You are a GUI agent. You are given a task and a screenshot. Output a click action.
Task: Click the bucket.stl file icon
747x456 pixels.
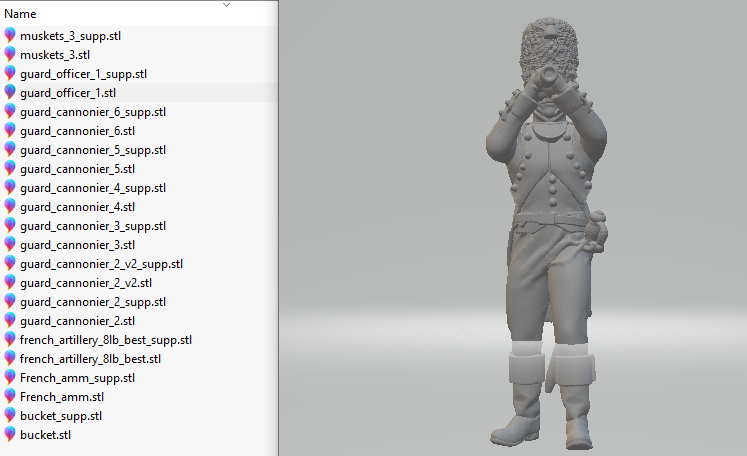point(10,435)
